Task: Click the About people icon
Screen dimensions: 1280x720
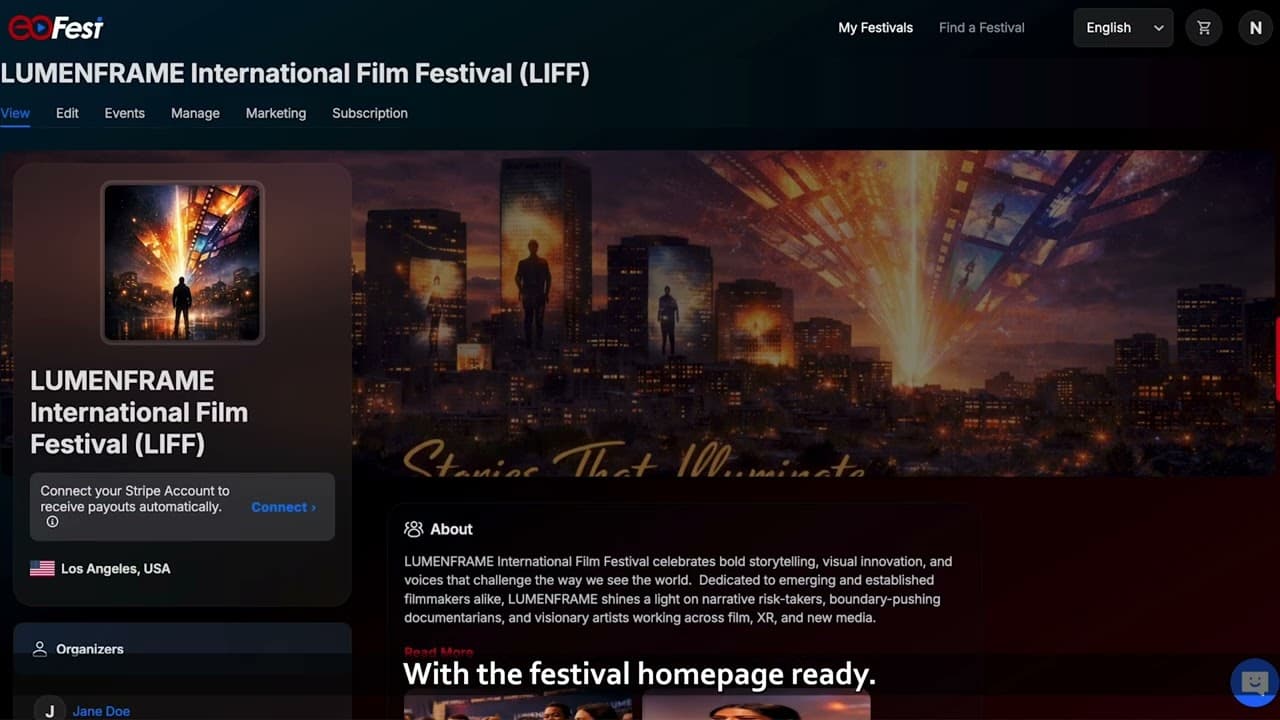Action: click(x=413, y=529)
